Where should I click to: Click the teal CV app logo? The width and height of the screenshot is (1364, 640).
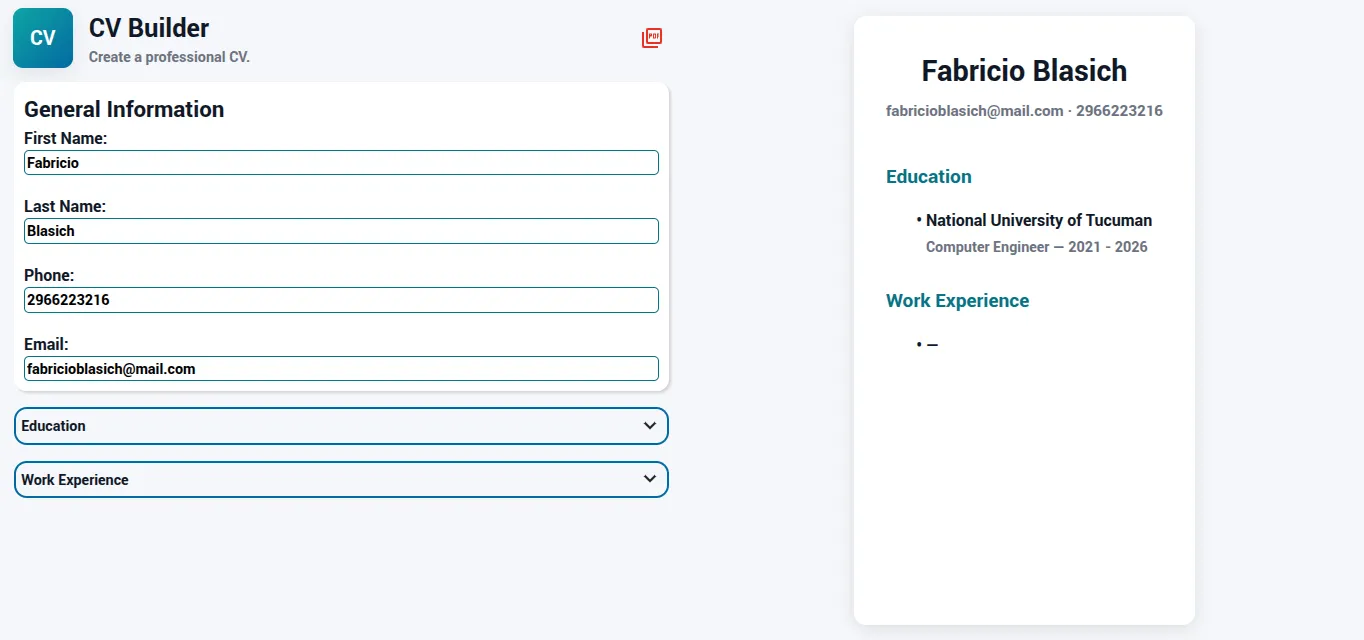[x=42, y=38]
